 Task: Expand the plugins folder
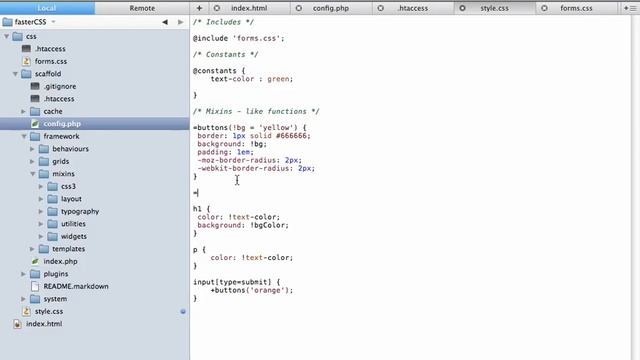24,274
